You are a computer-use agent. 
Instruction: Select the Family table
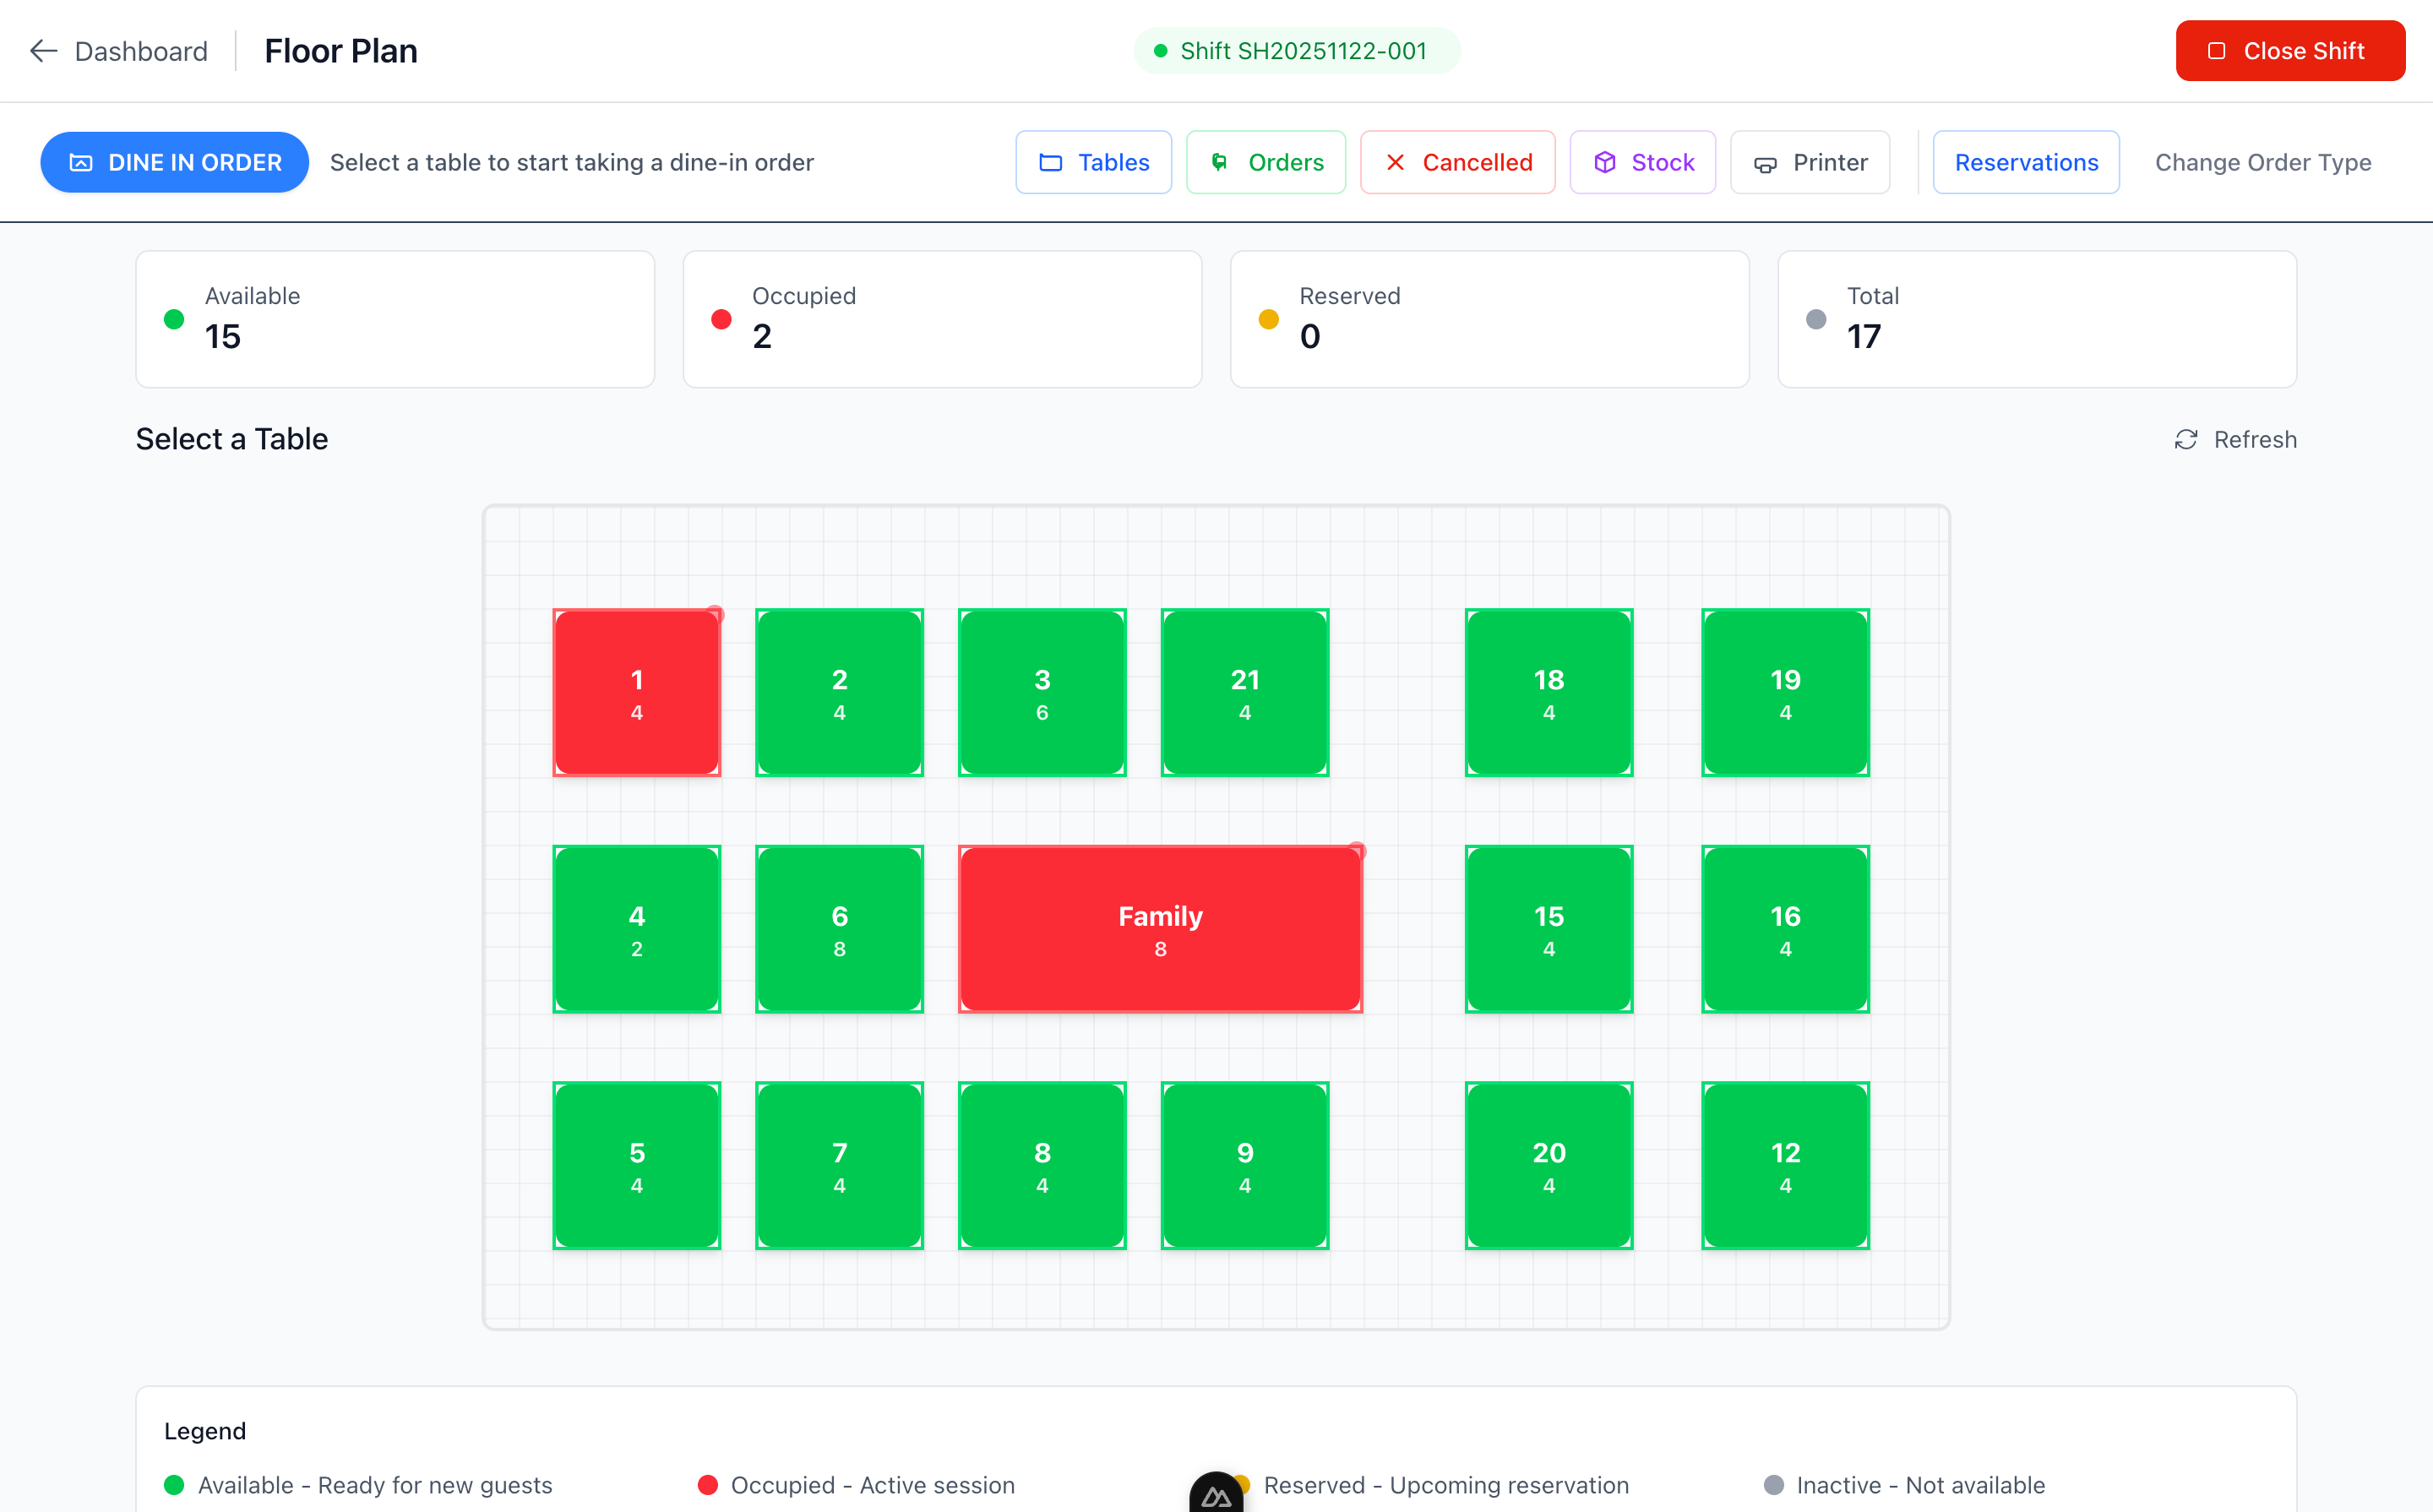coord(1160,928)
